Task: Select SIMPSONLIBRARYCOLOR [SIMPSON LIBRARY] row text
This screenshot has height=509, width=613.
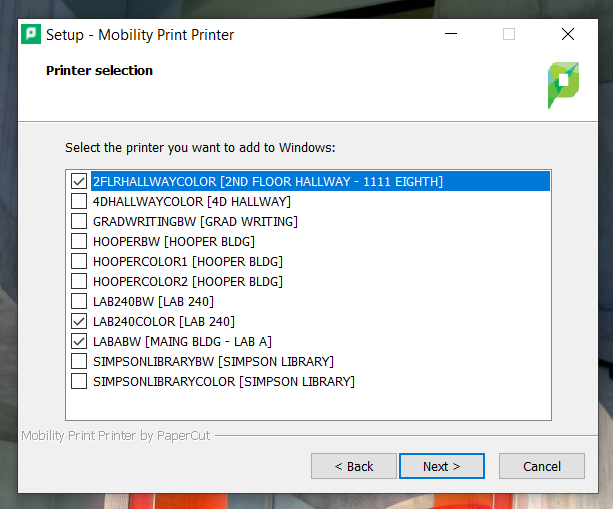Action: [224, 382]
